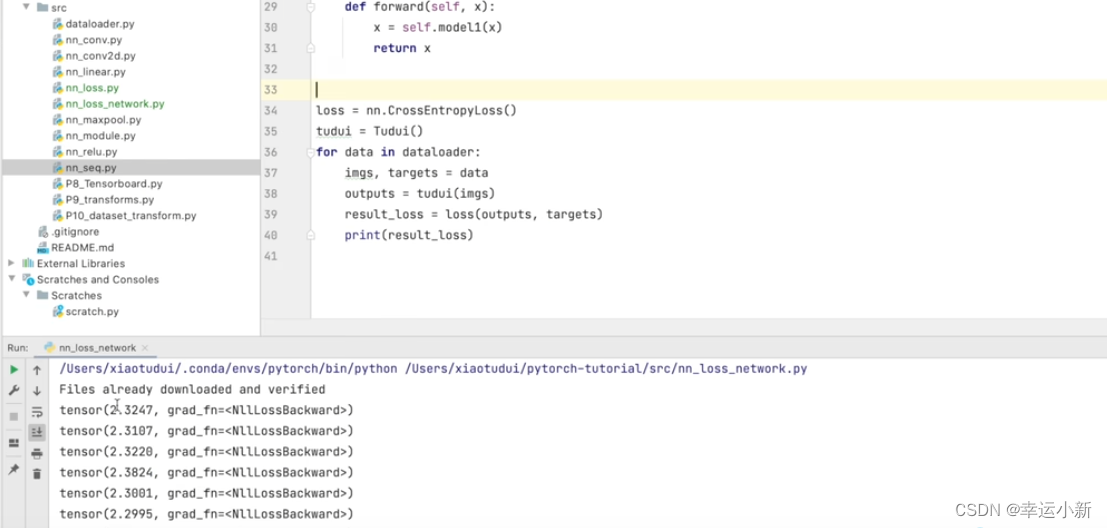Open the .gitignore file
This screenshot has height=528, width=1107.
75,232
